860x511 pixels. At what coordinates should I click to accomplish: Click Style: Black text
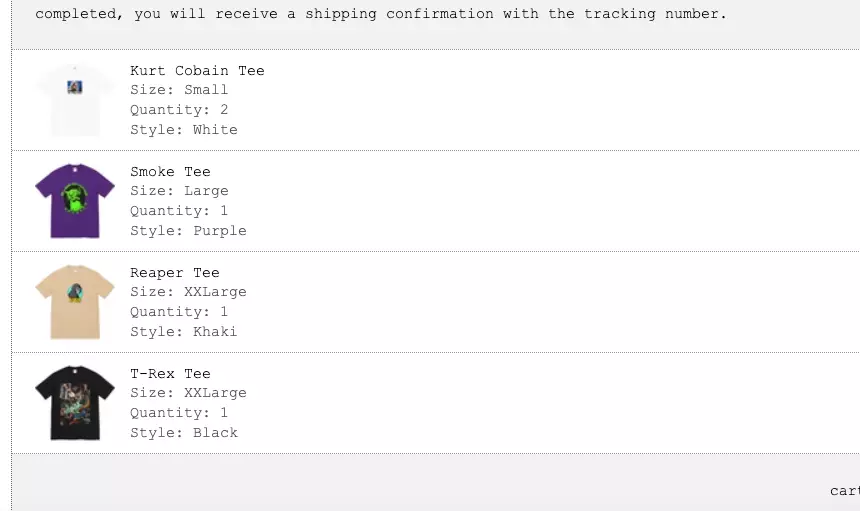click(x=184, y=433)
